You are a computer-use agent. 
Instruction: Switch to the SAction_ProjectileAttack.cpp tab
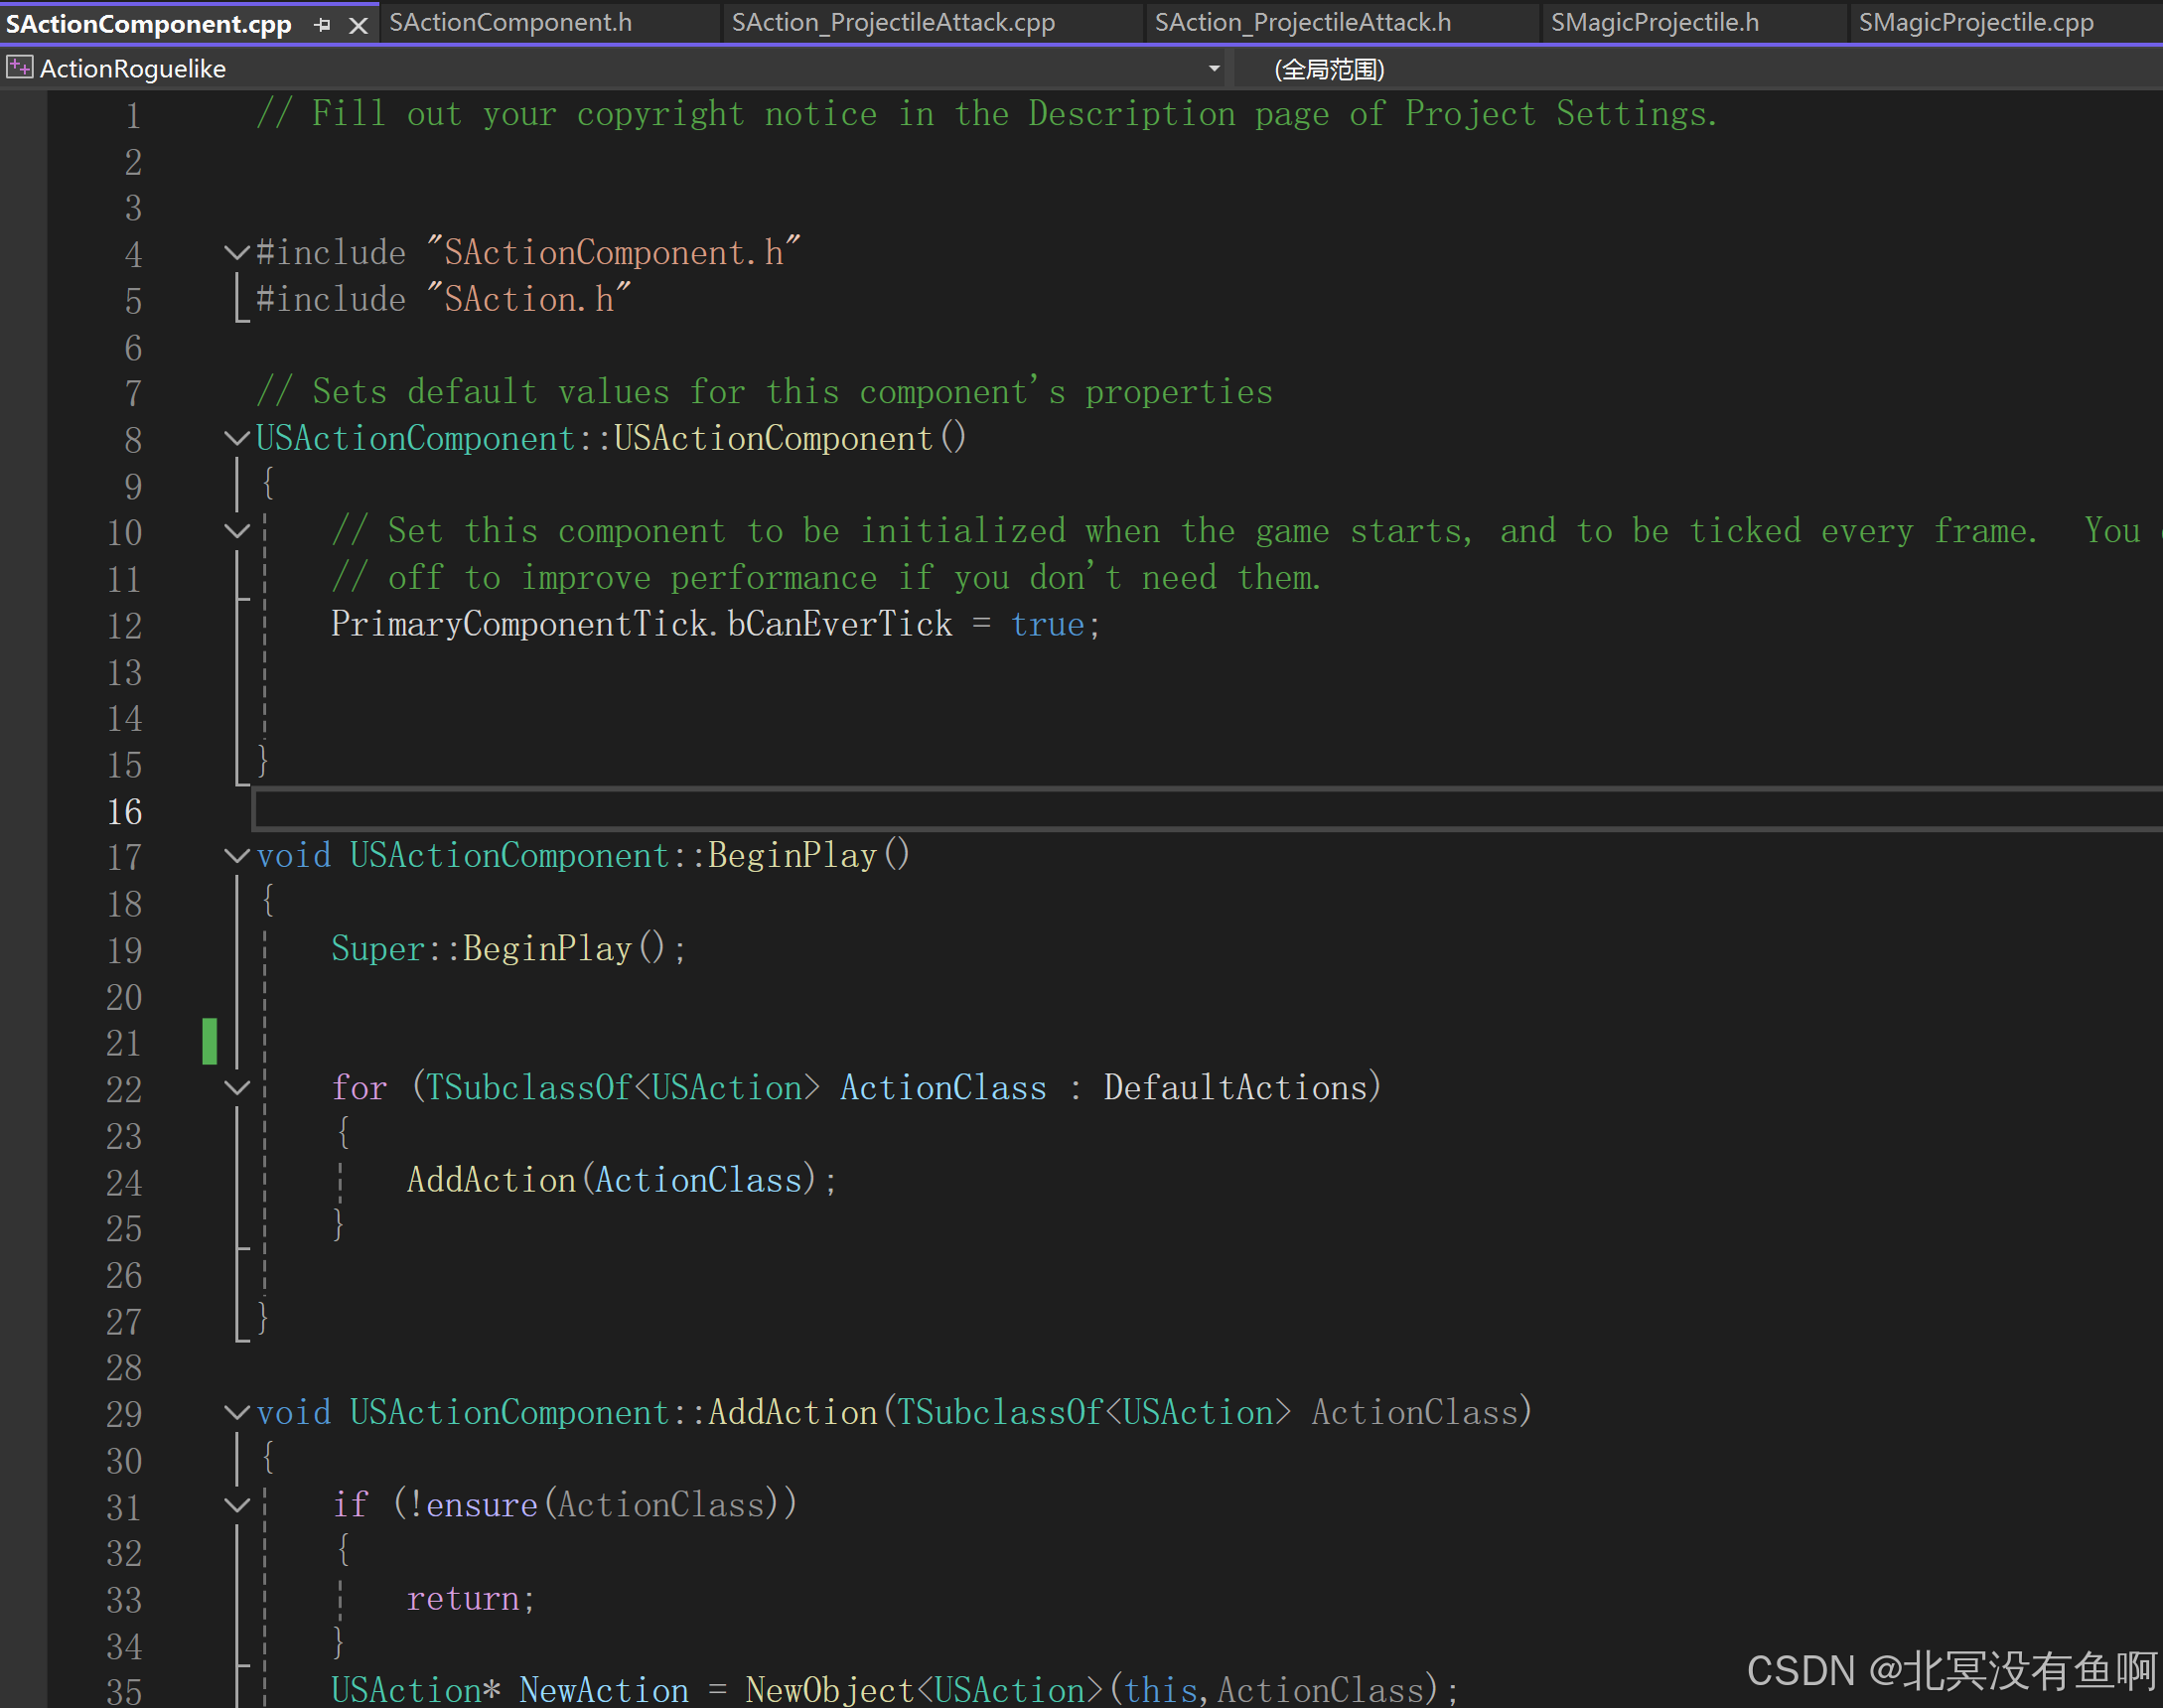coord(893,22)
